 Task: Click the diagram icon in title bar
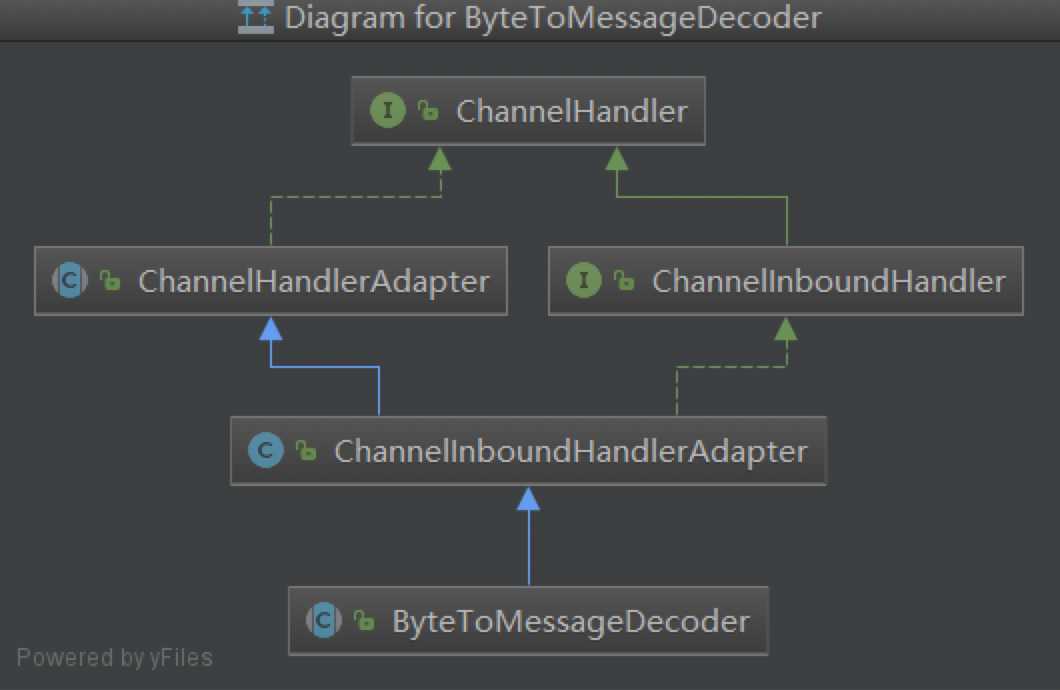[x=256, y=17]
